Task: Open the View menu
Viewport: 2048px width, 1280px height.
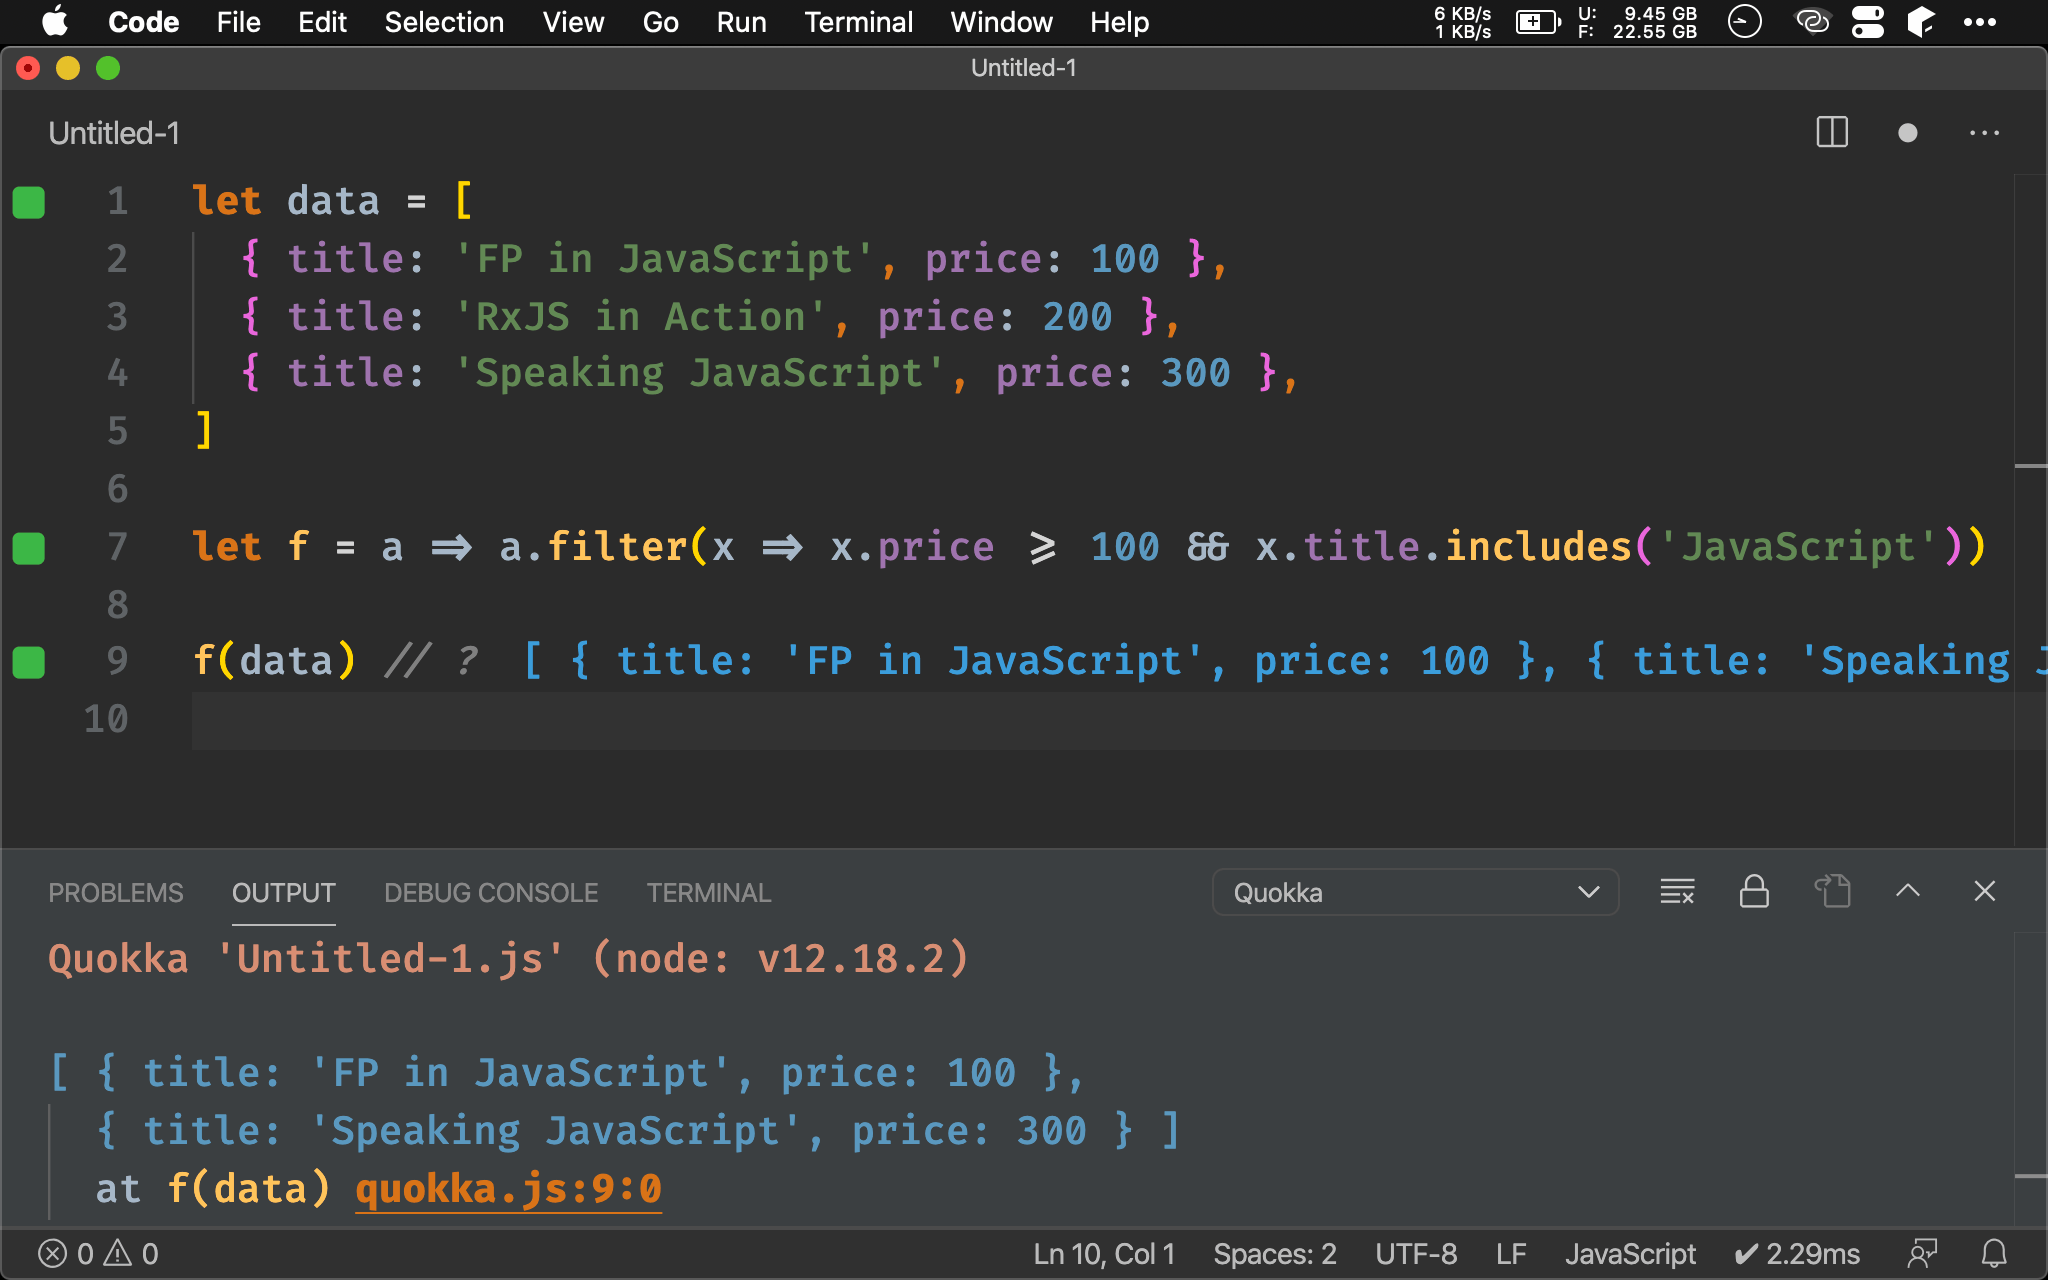Action: coord(573,22)
